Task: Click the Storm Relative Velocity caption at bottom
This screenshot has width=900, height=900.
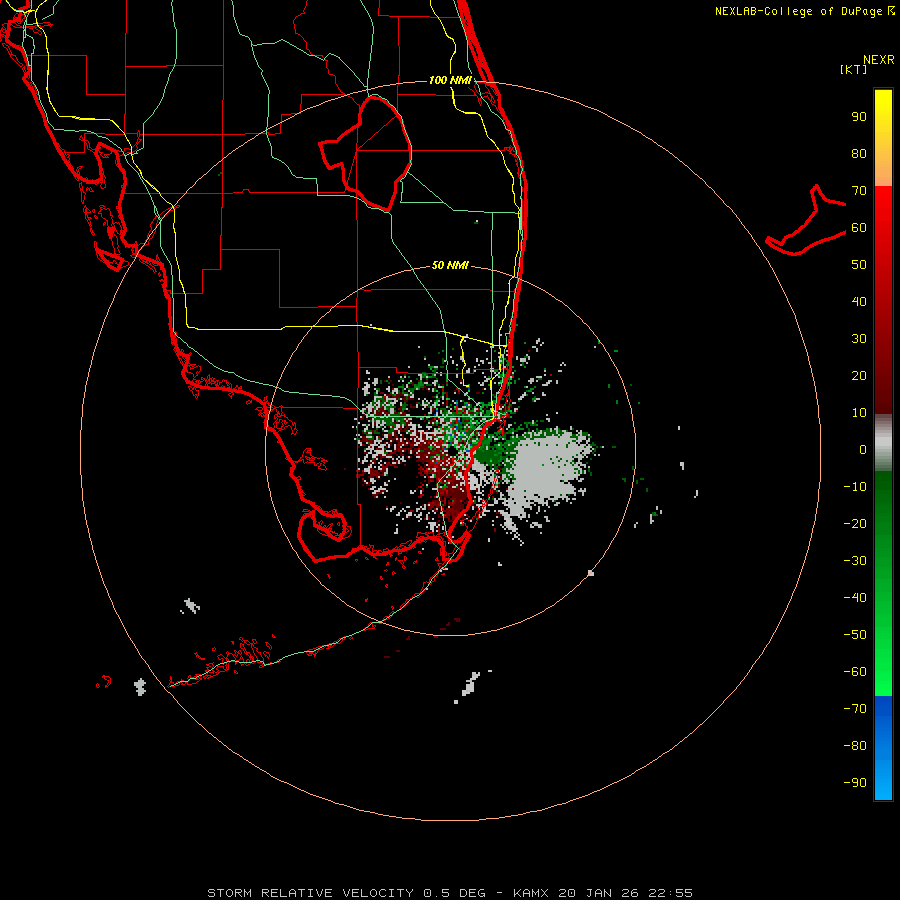Action: [x=450, y=893]
